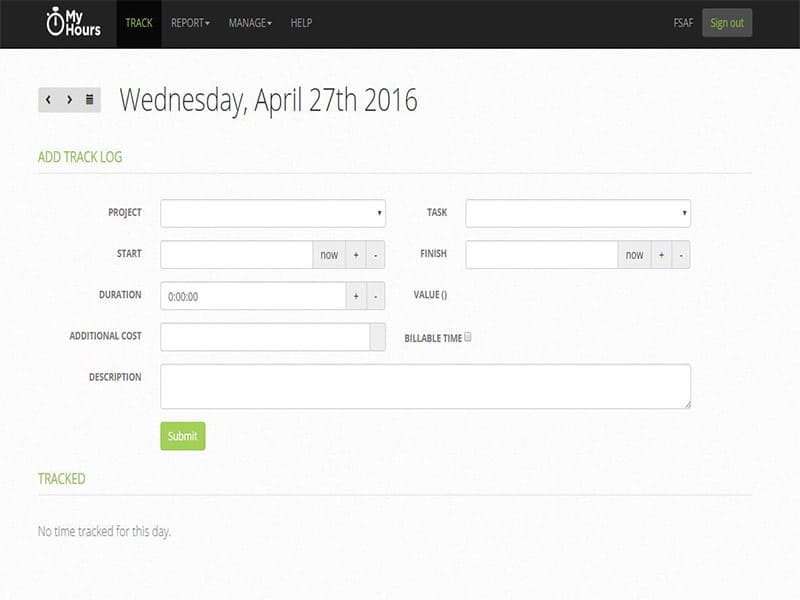Image resolution: width=800 pixels, height=600 pixels.
Task: Submit the track log
Action: [x=183, y=436]
